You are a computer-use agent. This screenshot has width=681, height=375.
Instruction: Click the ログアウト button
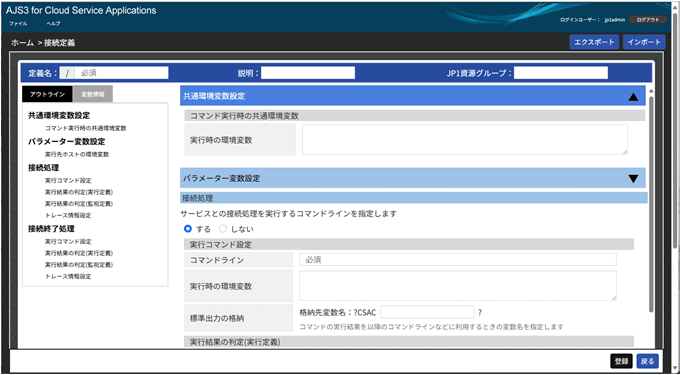pos(648,20)
